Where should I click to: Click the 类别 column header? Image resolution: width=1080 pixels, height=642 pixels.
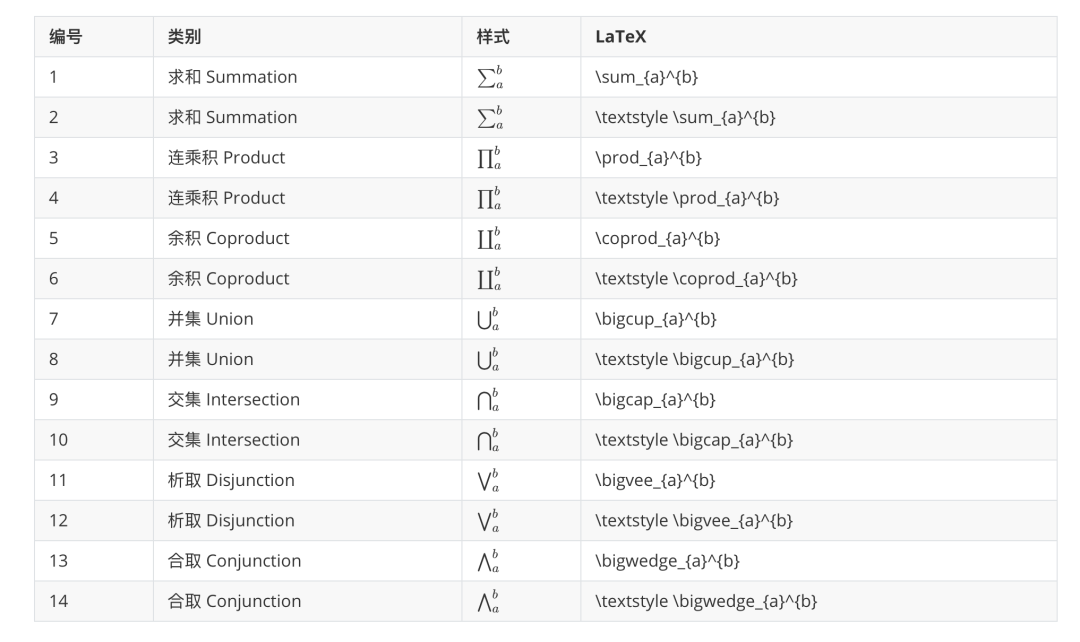[184, 37]
